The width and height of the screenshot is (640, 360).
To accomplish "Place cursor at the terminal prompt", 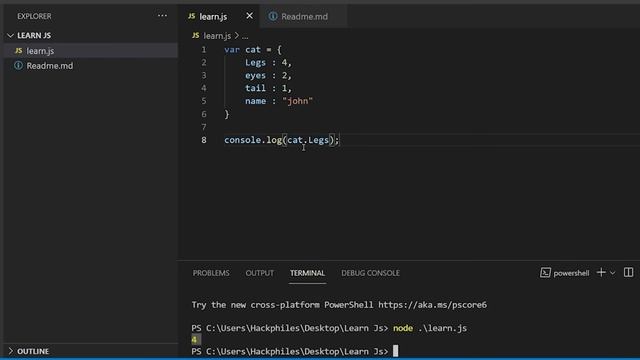I will (x=395, y=351).
